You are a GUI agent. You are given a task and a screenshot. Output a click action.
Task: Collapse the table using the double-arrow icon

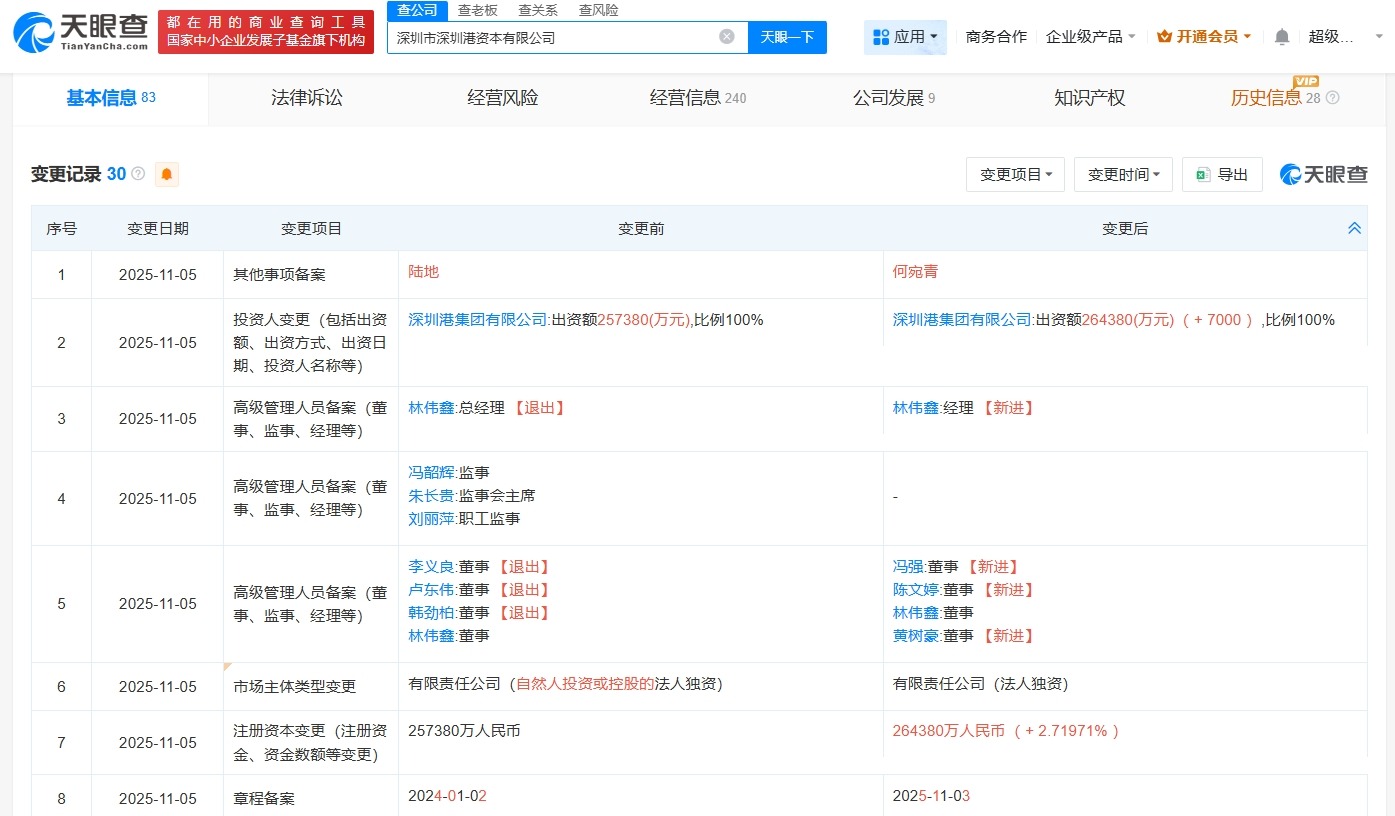(1354, 228)
